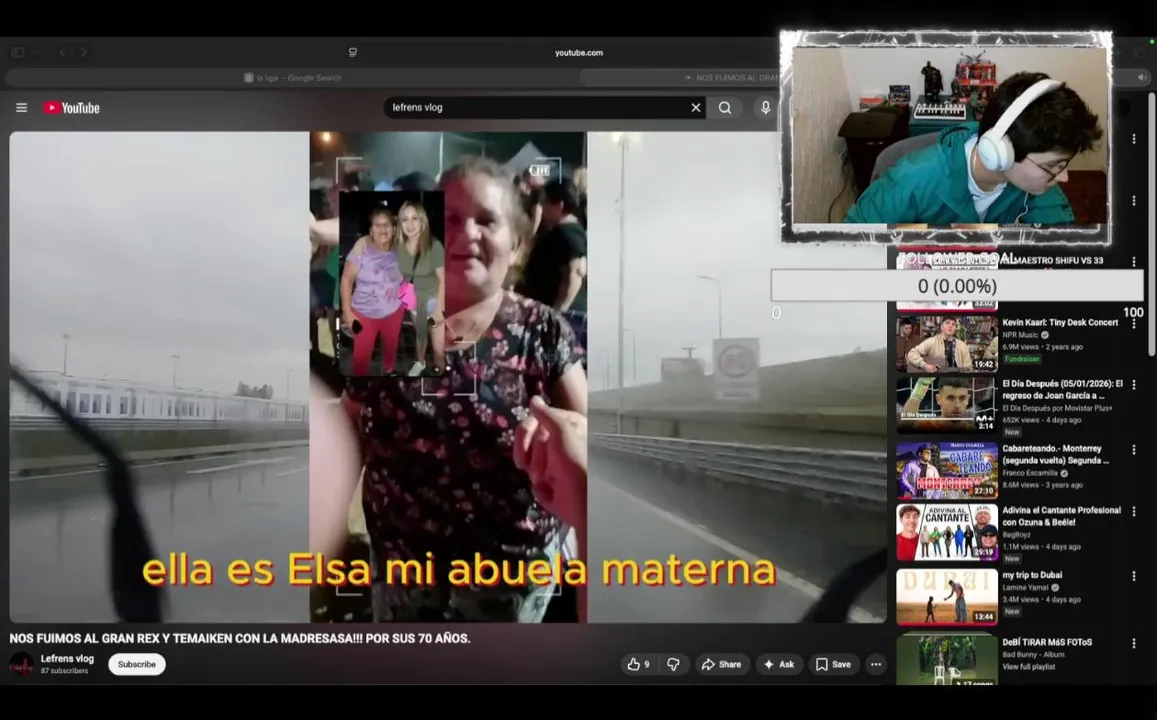Open the 'MAESTRO SHIFU VS 33' video title
The width and height of the screenshot is (1157, 720).
click(1055, 260)
